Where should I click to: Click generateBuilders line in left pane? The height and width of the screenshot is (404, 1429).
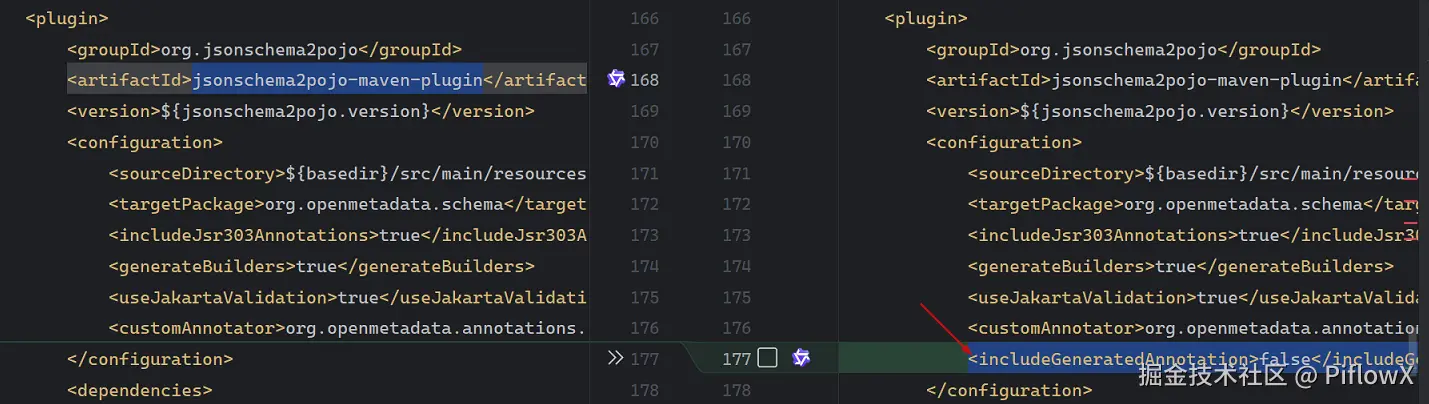pyautogui.click(x=321, y=266)
